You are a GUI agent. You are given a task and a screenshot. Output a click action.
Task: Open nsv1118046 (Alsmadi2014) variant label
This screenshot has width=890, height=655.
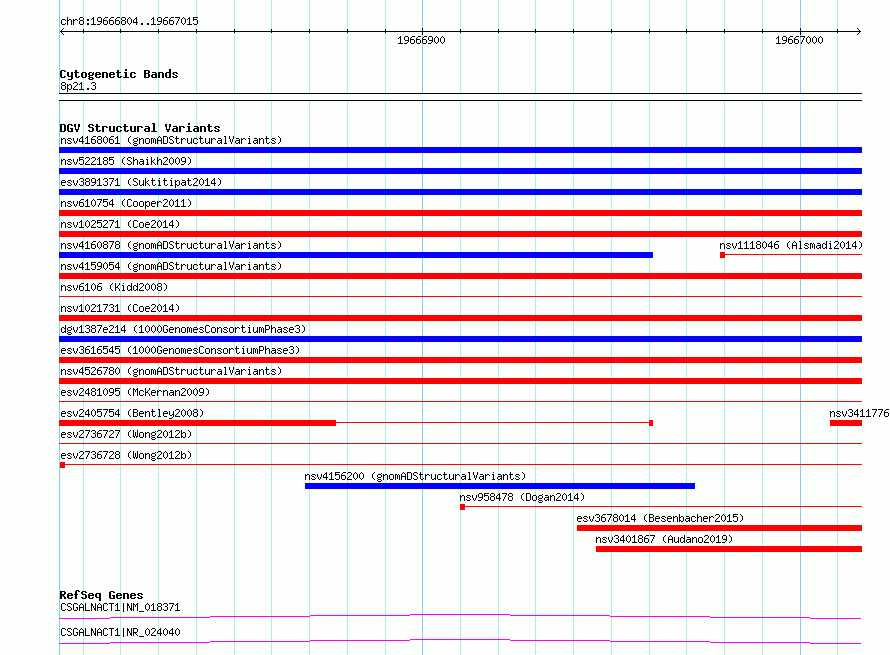791,245
